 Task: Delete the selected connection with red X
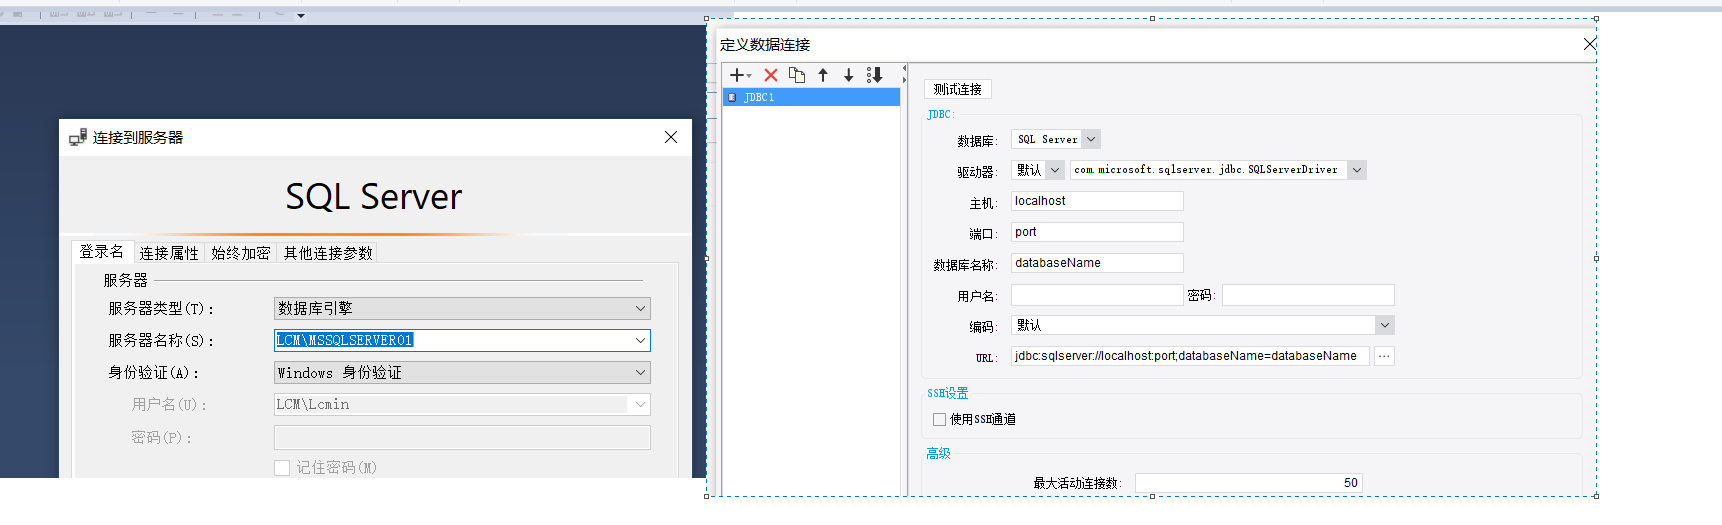(771, 75)
